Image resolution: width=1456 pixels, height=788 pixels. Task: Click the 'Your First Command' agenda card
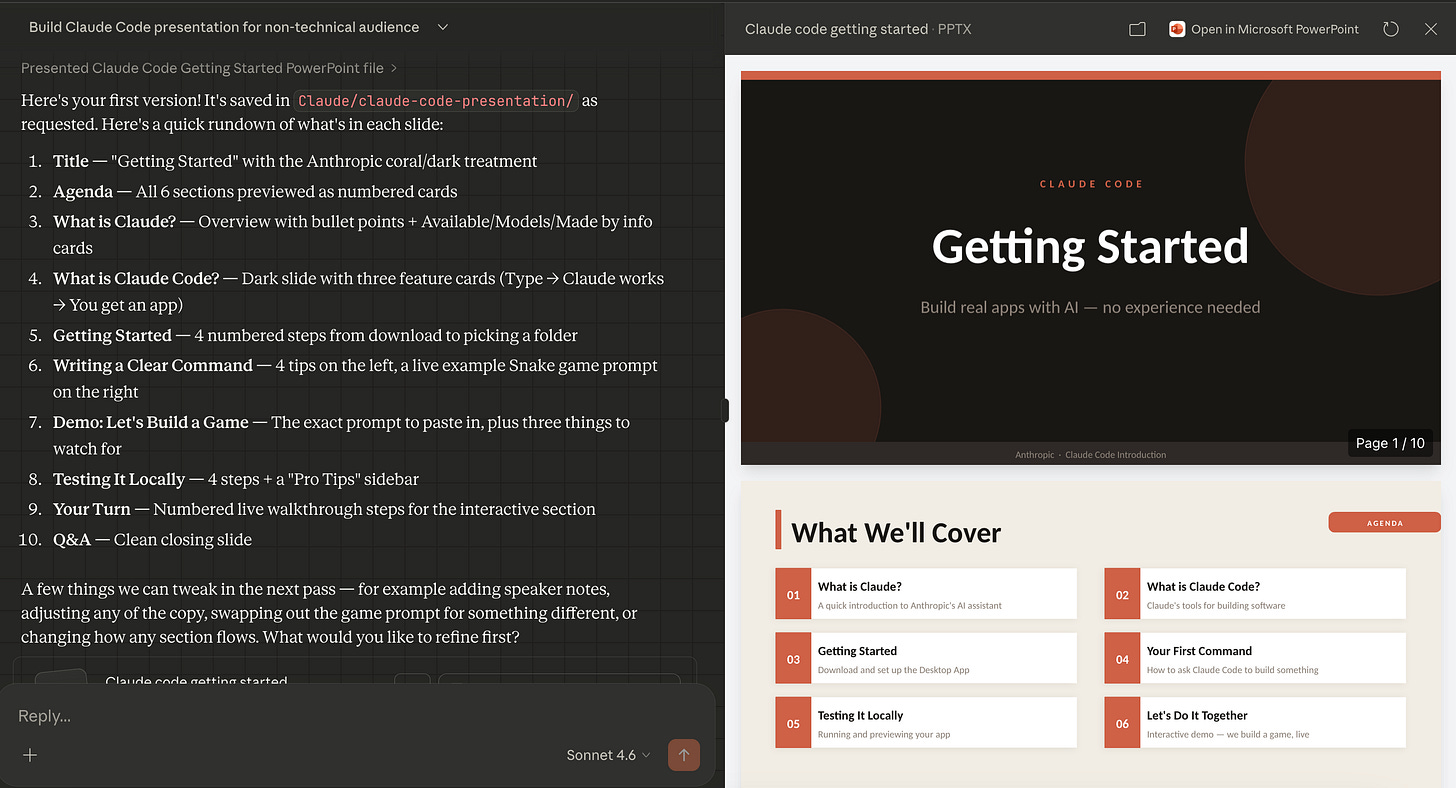(1255, 658)
